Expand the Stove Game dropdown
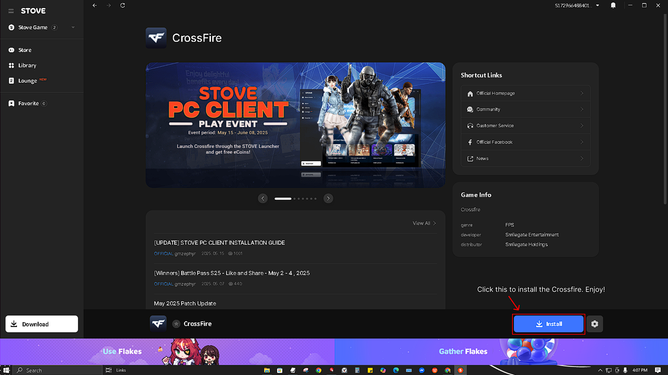Screen dimensions: 668x375 [x=73, y=28]
